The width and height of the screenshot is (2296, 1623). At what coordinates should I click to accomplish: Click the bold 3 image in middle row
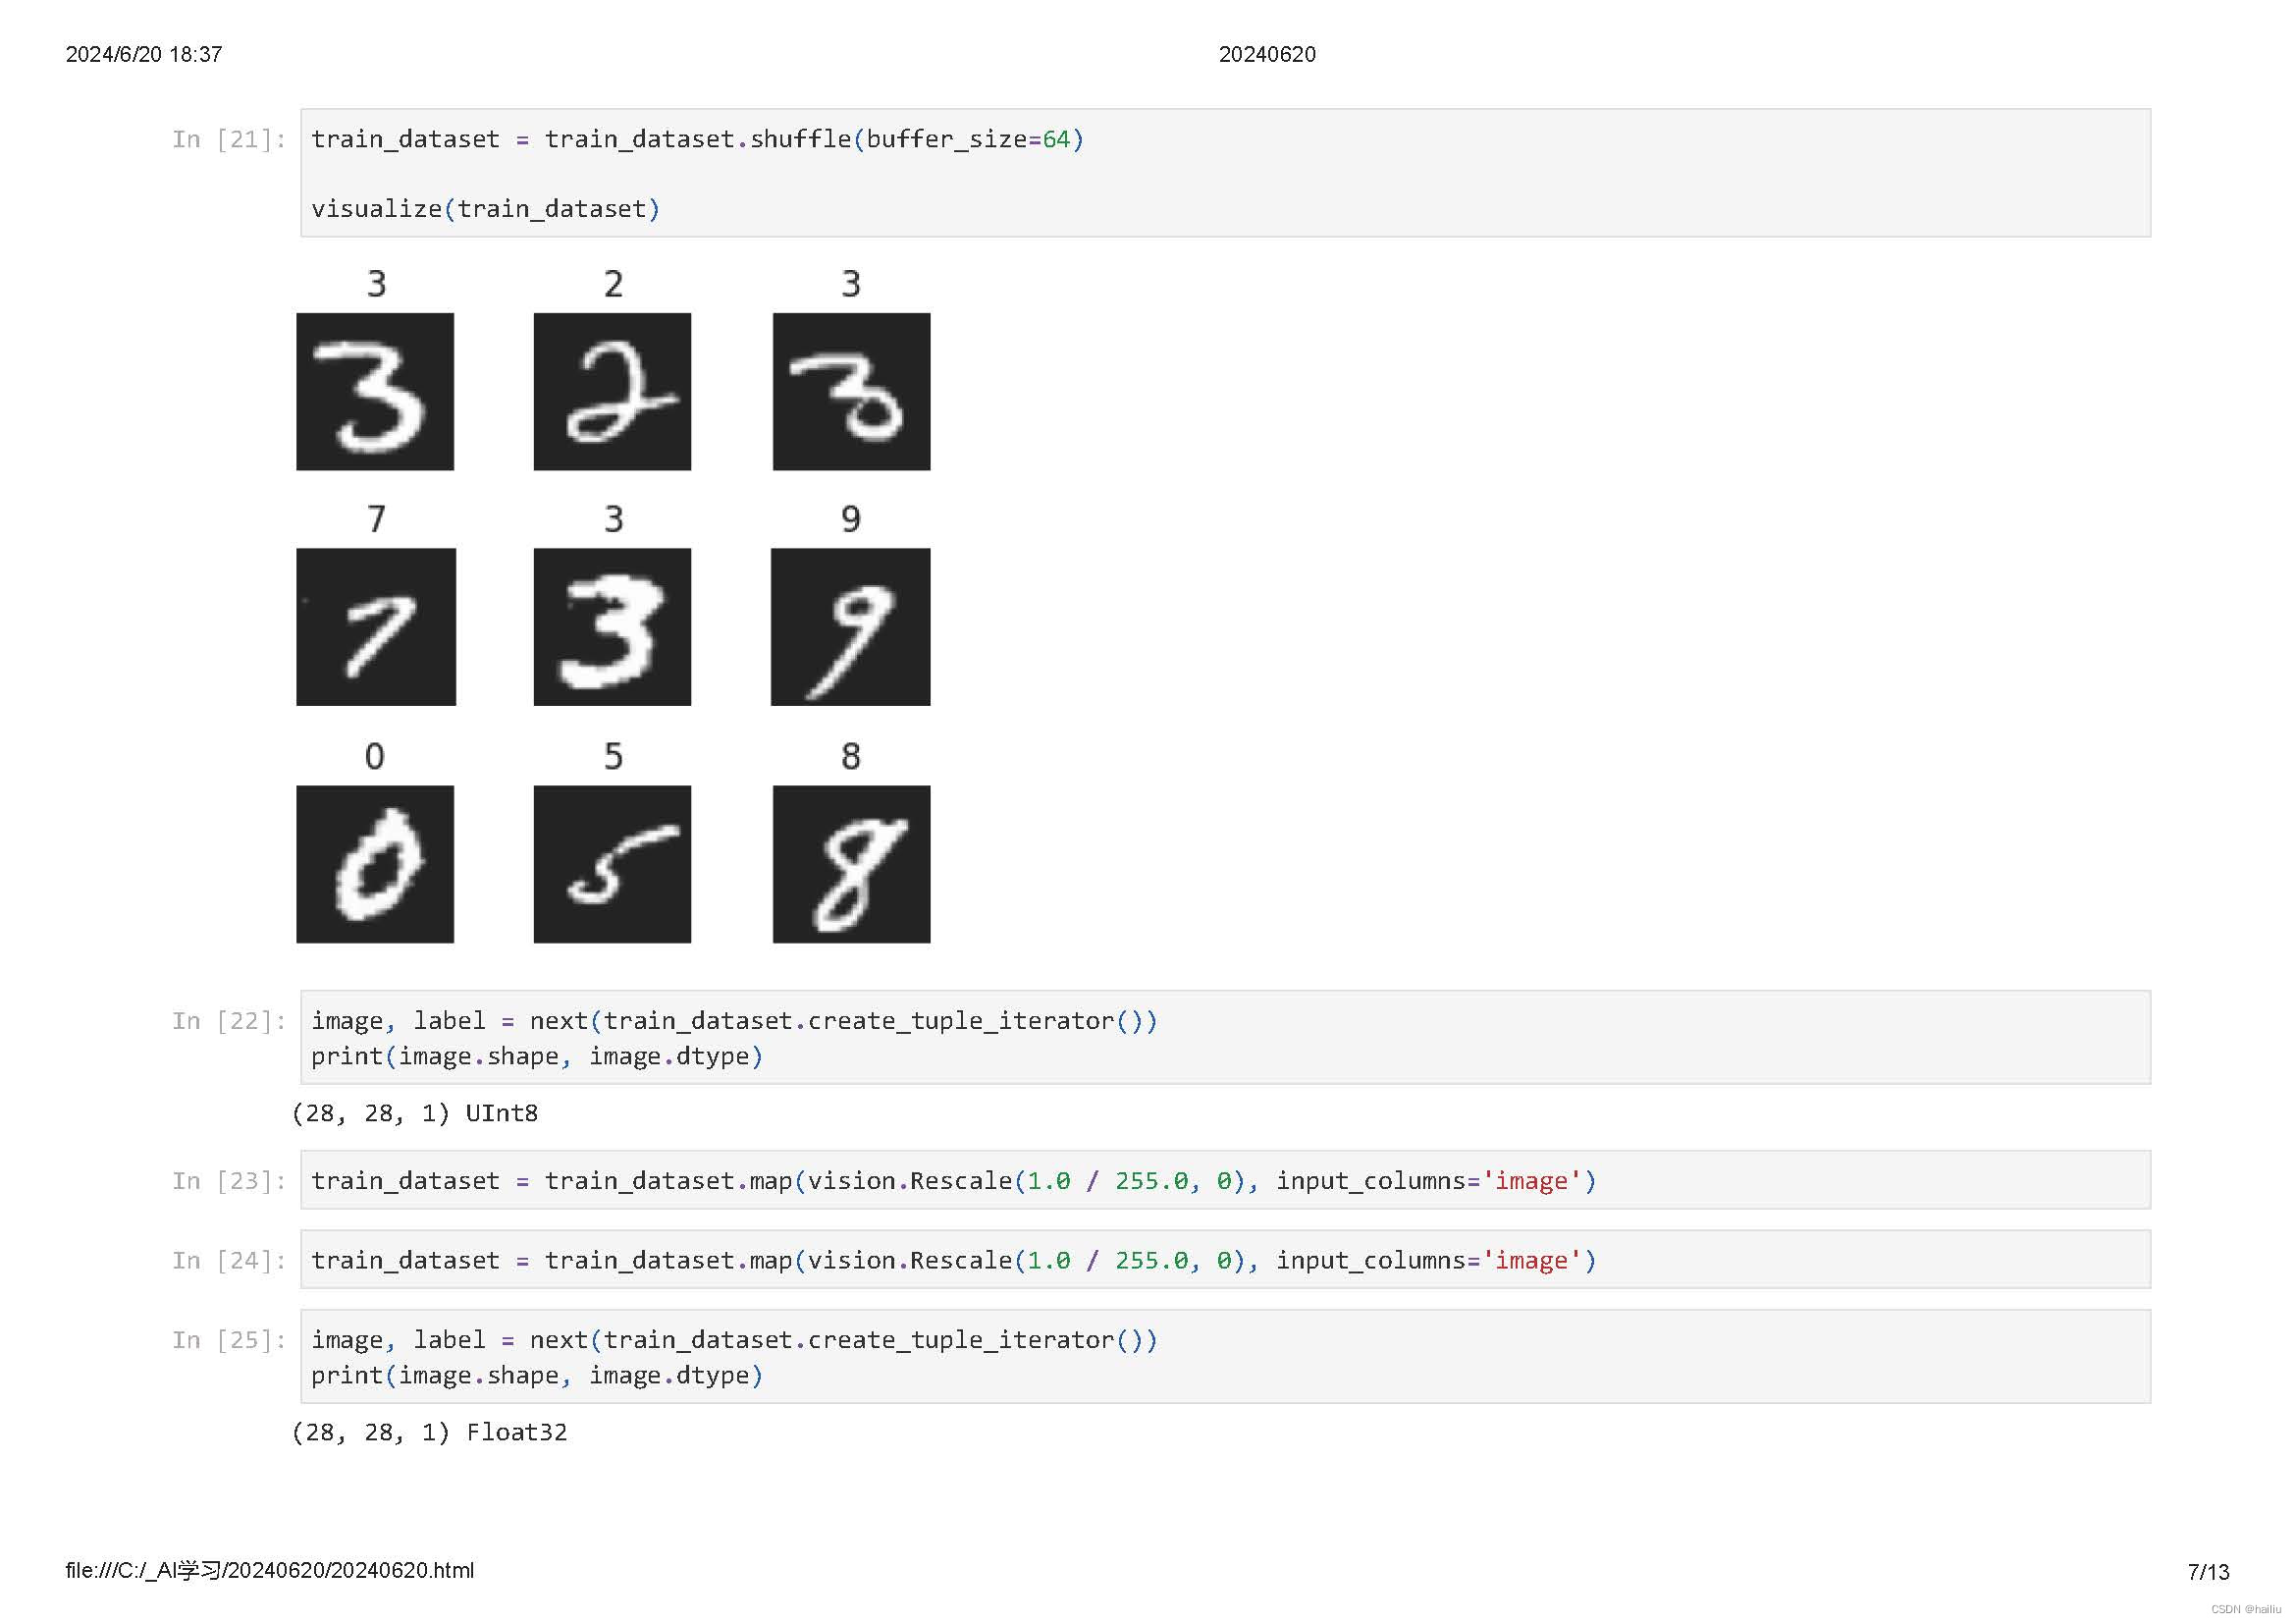tap(612, 627)
